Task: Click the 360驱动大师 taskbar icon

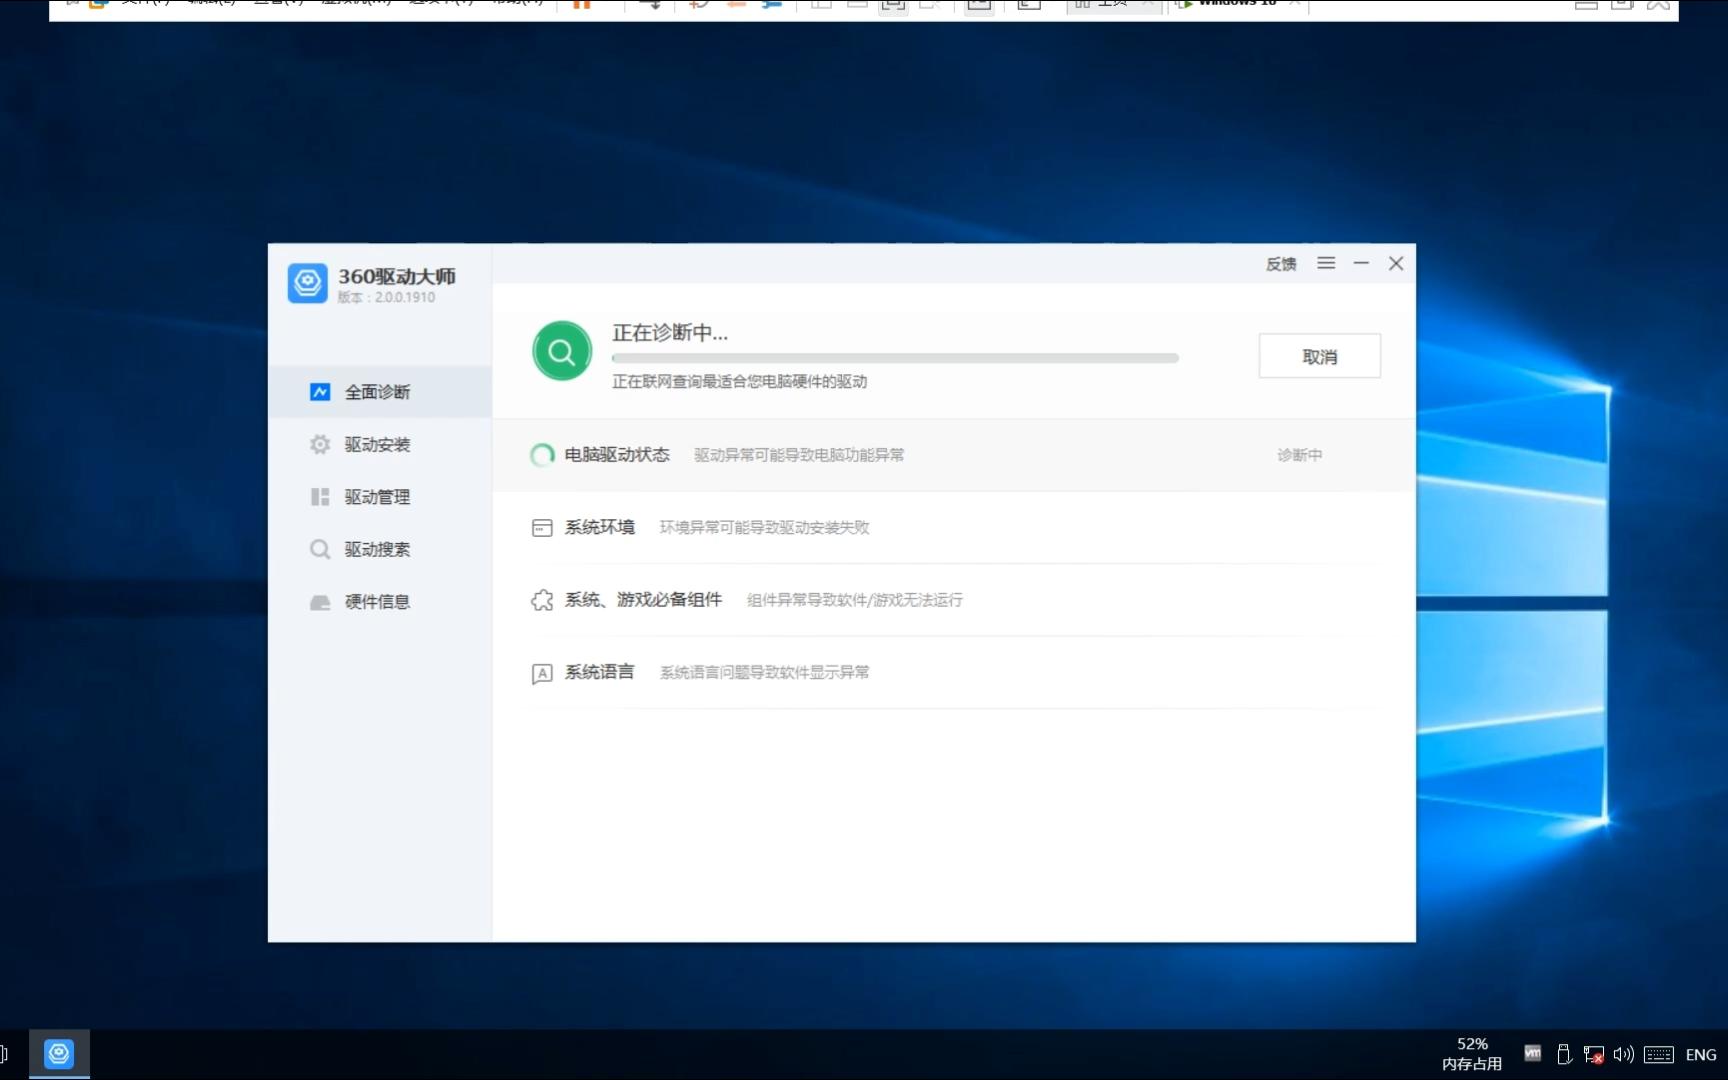Action: [59, 1054]
